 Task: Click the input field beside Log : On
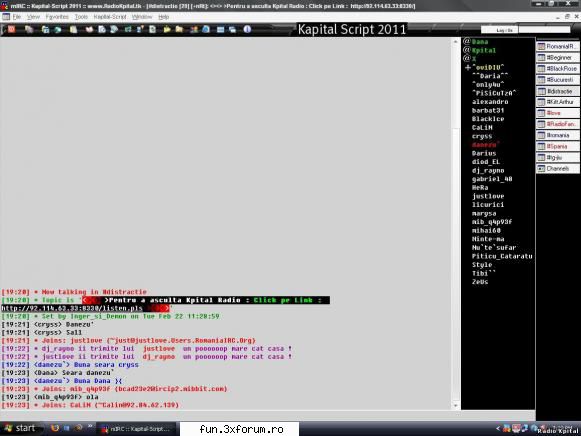(x=544, y=30)
